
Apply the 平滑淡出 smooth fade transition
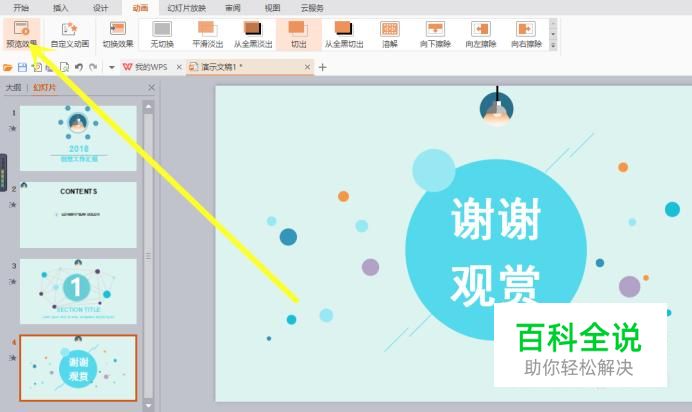[x=207, y=34]
